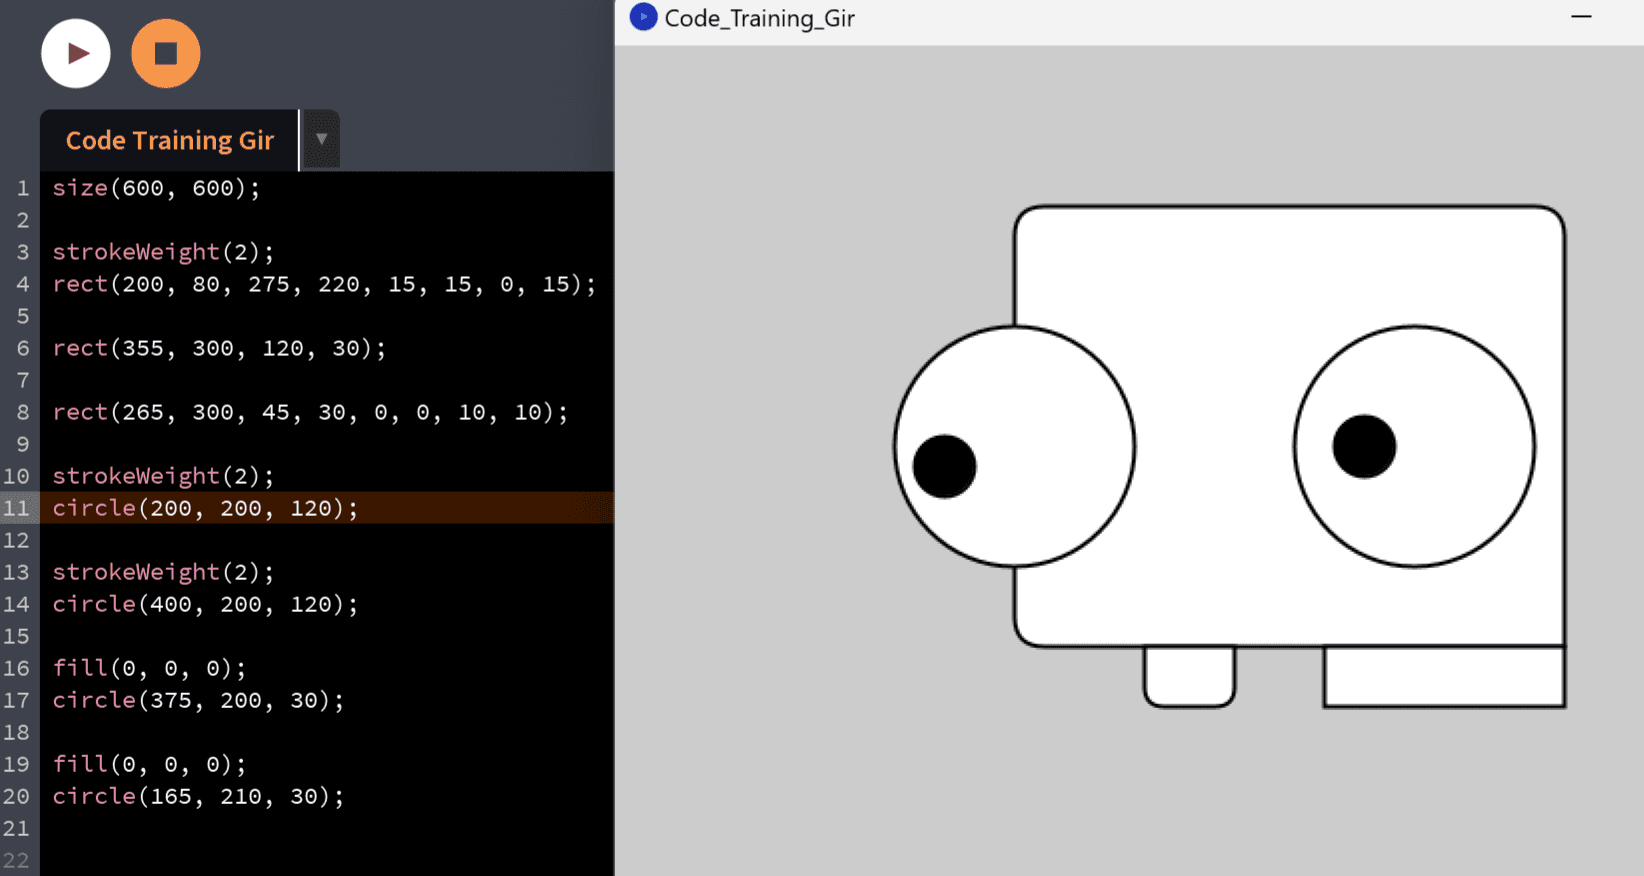Click the Run (play) button
The height and width of the screenshot is (876, 1644).
tap(76, 54)
